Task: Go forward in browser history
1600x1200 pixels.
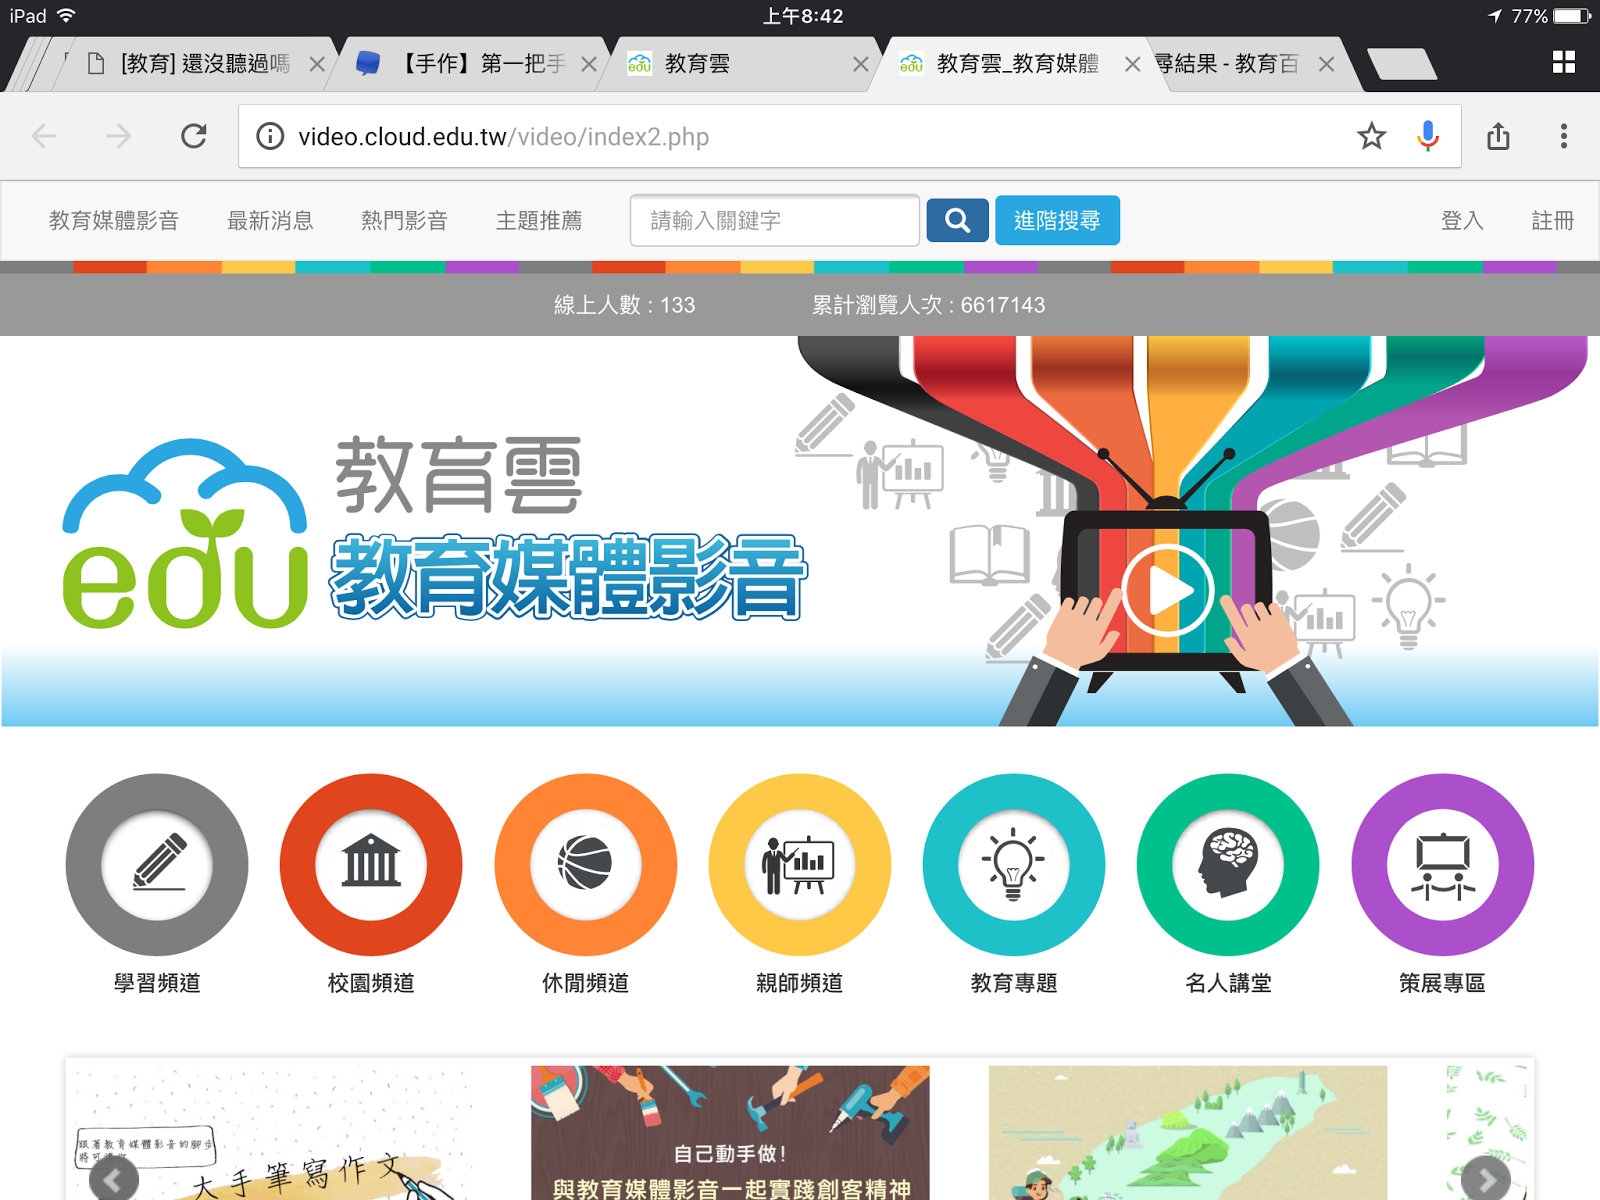Action: (118, 136)
